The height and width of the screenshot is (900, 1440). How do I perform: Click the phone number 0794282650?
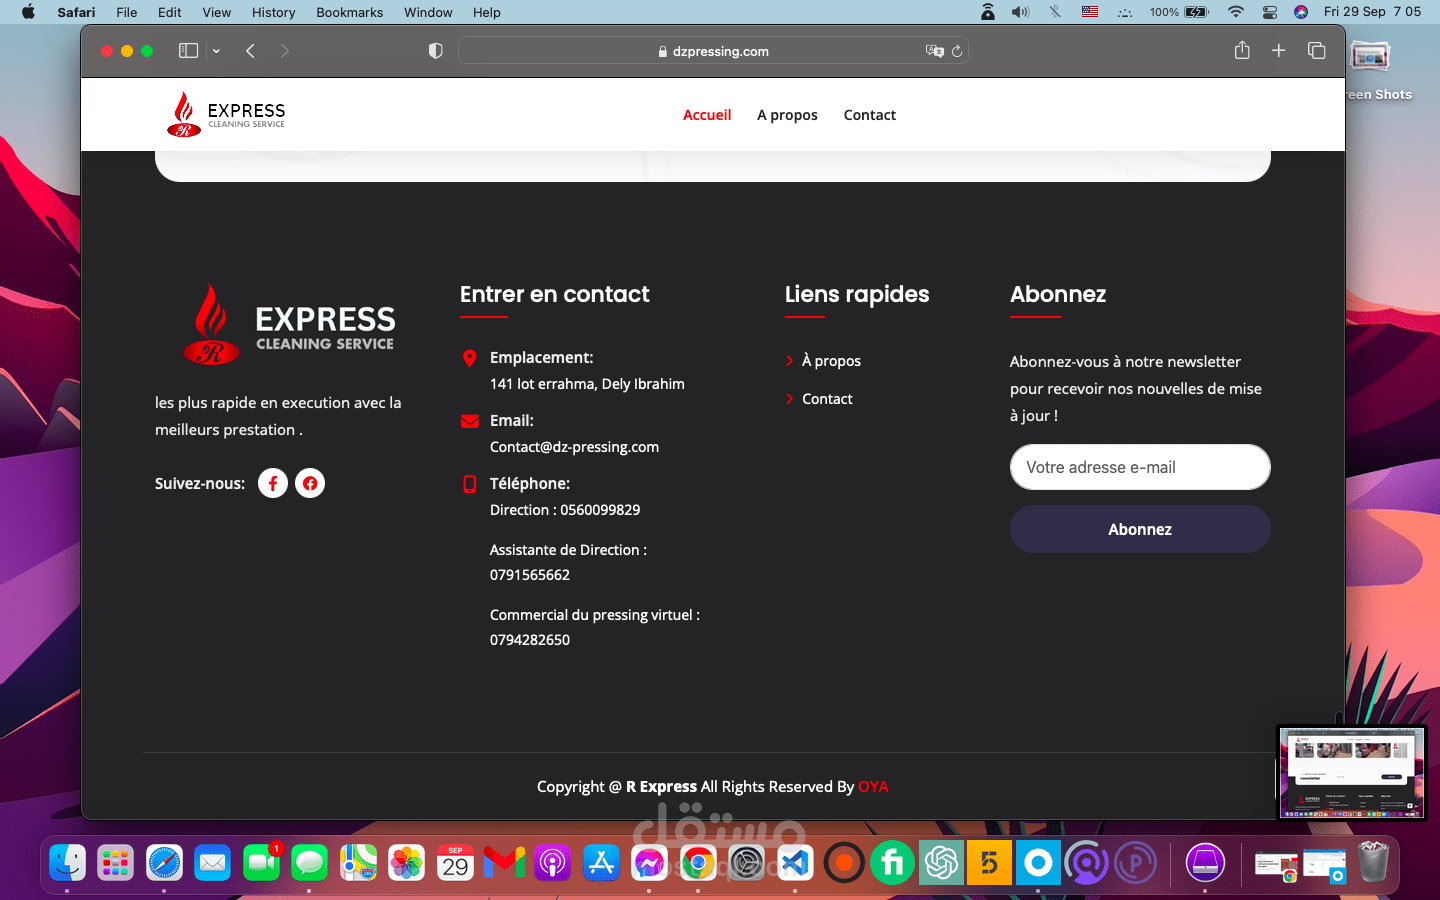pyautogui.click(x=530, y=640)
